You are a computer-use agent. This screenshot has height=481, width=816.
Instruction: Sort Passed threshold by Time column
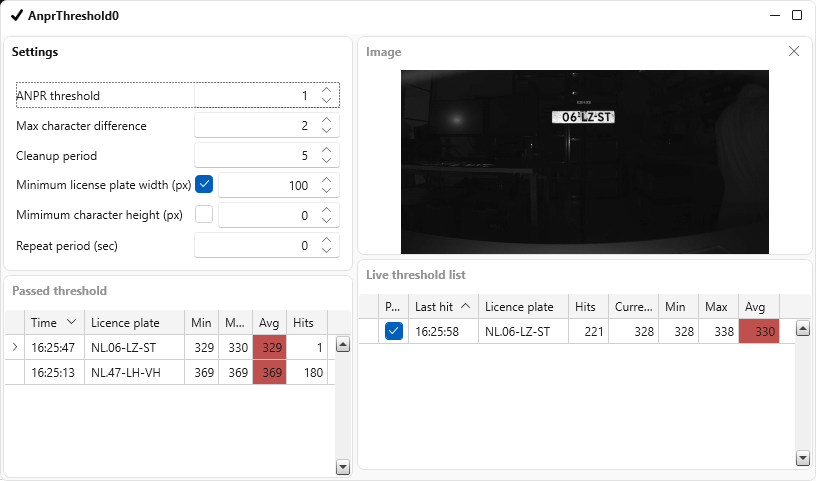tap(54, 323)
